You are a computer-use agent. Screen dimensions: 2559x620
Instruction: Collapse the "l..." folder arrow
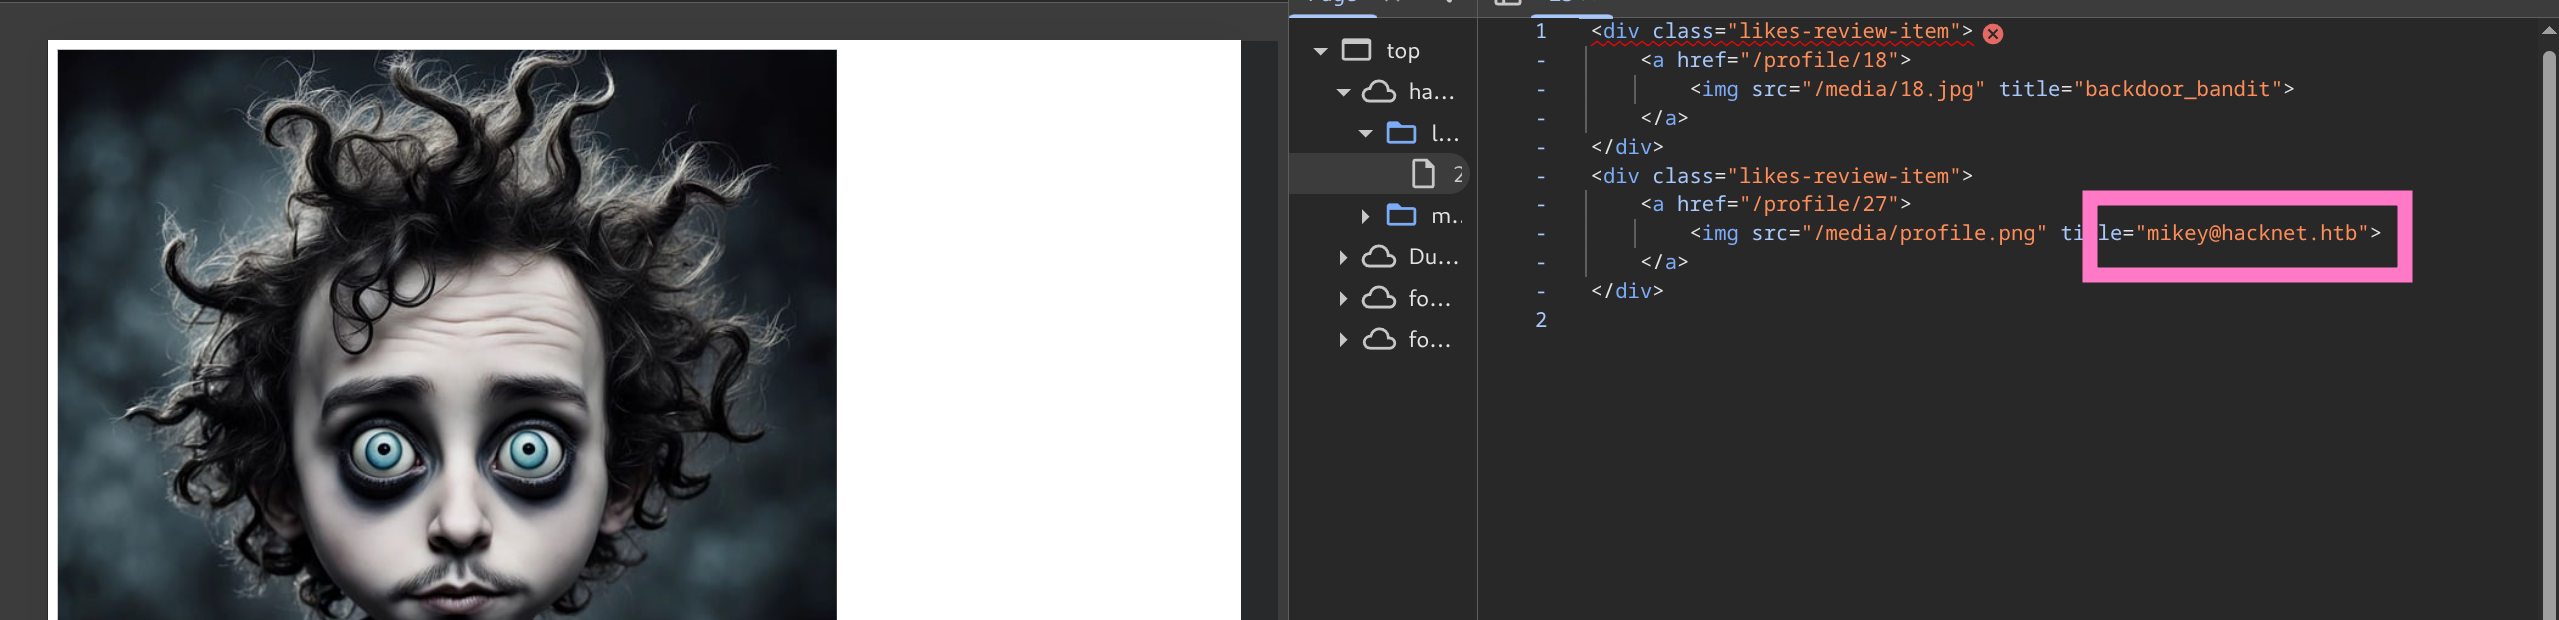tap(1365, 133)
